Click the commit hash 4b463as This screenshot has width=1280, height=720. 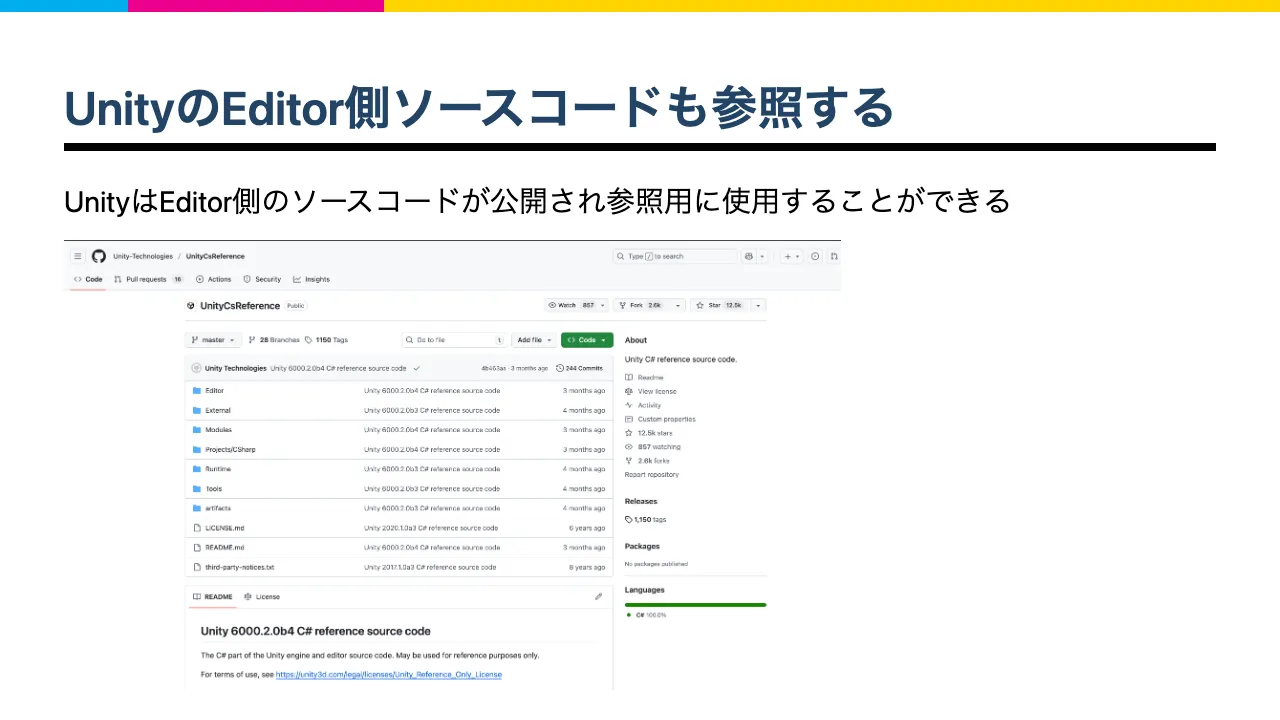(x=493, y=368)
